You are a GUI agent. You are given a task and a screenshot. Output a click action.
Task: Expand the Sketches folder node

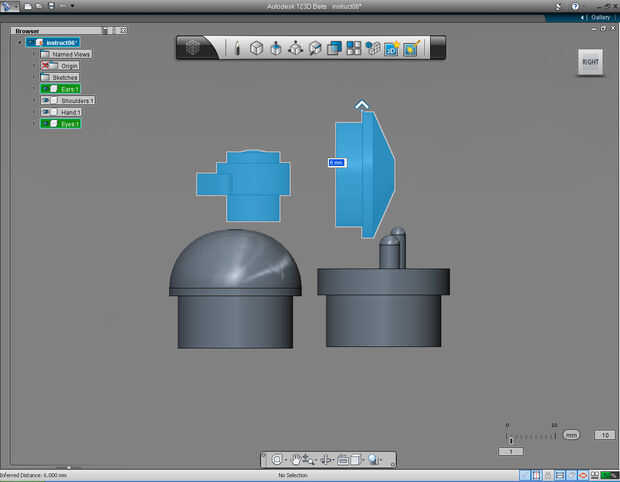point(34,77)
